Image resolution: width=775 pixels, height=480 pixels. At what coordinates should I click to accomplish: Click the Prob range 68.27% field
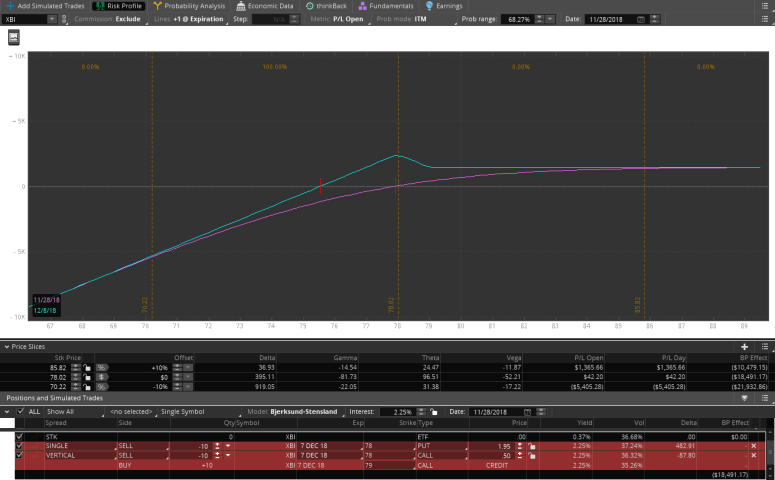[x=517, y=19]
